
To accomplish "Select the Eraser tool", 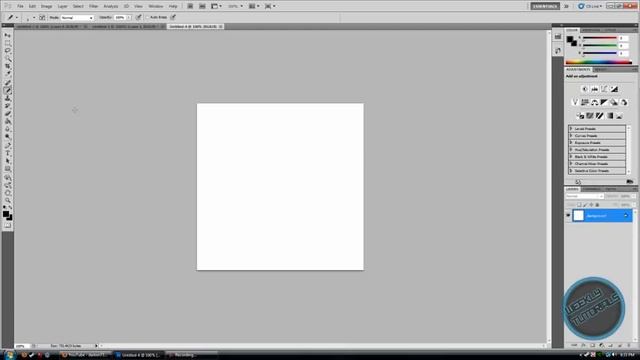I will (7, 114).
